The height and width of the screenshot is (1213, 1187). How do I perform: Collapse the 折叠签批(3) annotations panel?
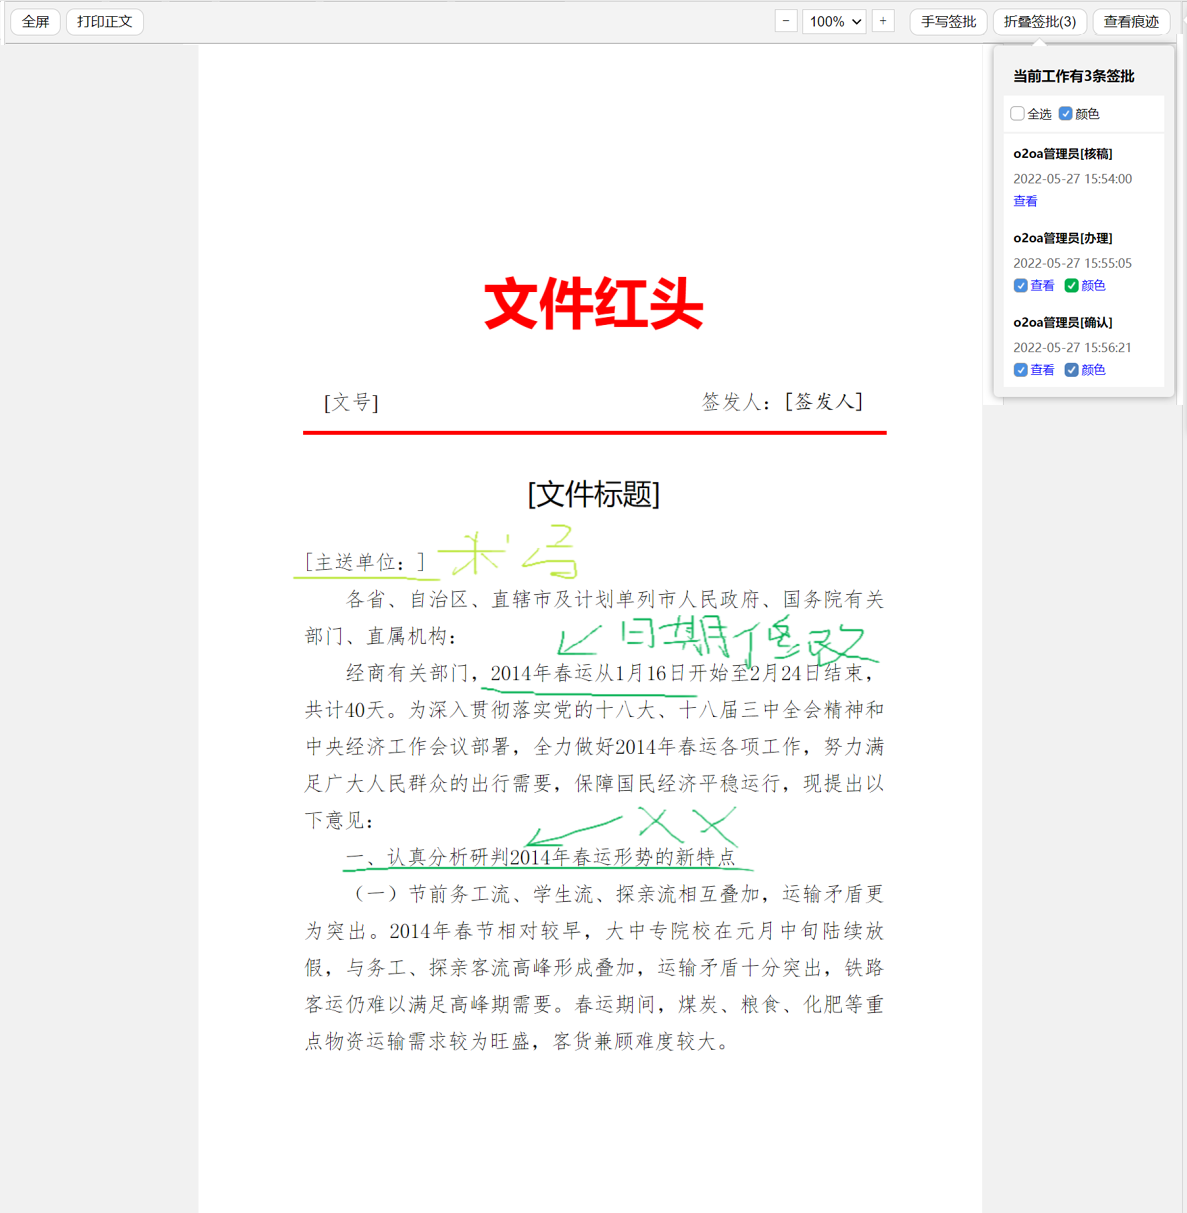click(x=1039, y=21)
